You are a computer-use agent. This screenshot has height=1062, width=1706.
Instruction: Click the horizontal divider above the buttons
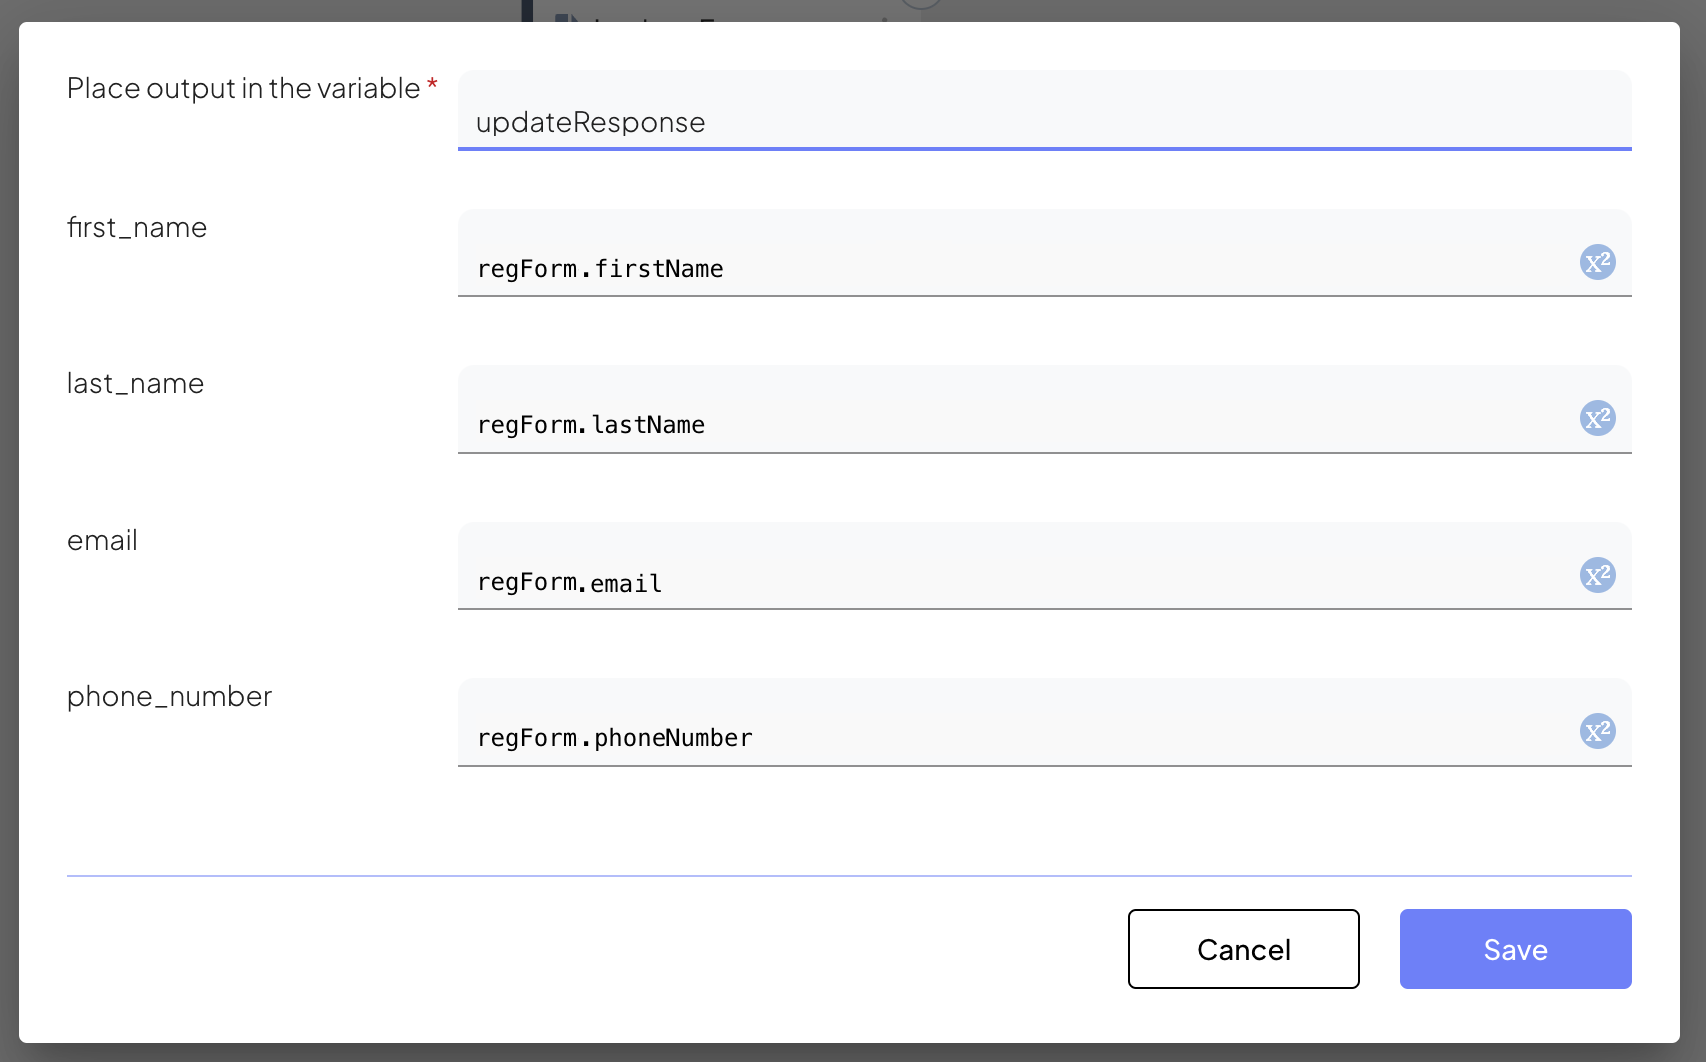848,876
